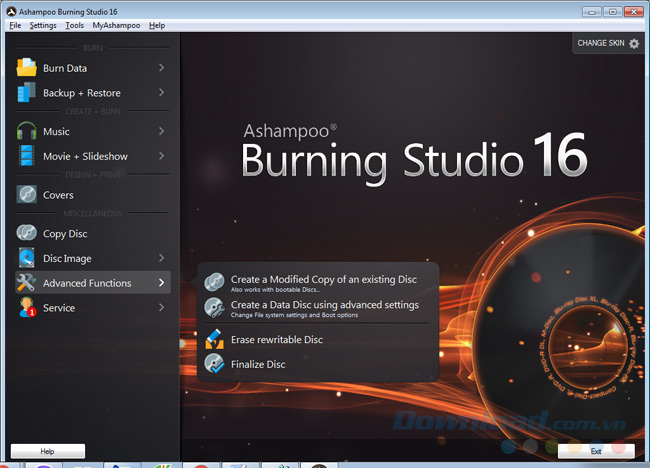The image size is (650, 468).
Task: Open the Settings menu
Action: (43, 25)
